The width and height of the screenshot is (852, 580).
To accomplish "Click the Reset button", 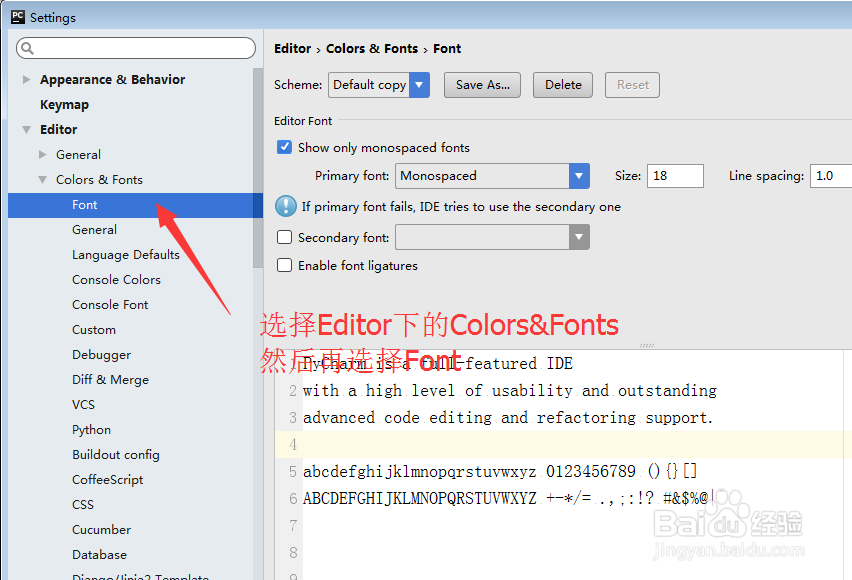I will [x=632, y=85].
